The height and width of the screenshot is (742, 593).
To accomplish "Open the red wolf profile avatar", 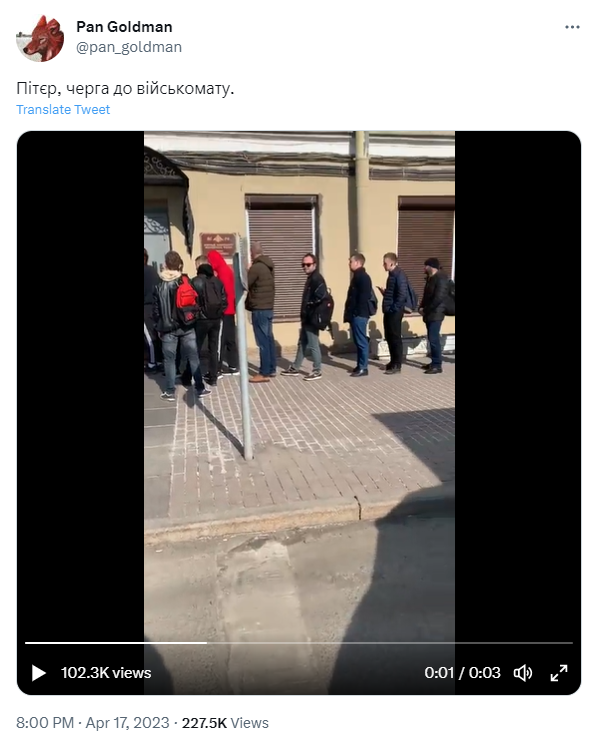I will 40,38.
